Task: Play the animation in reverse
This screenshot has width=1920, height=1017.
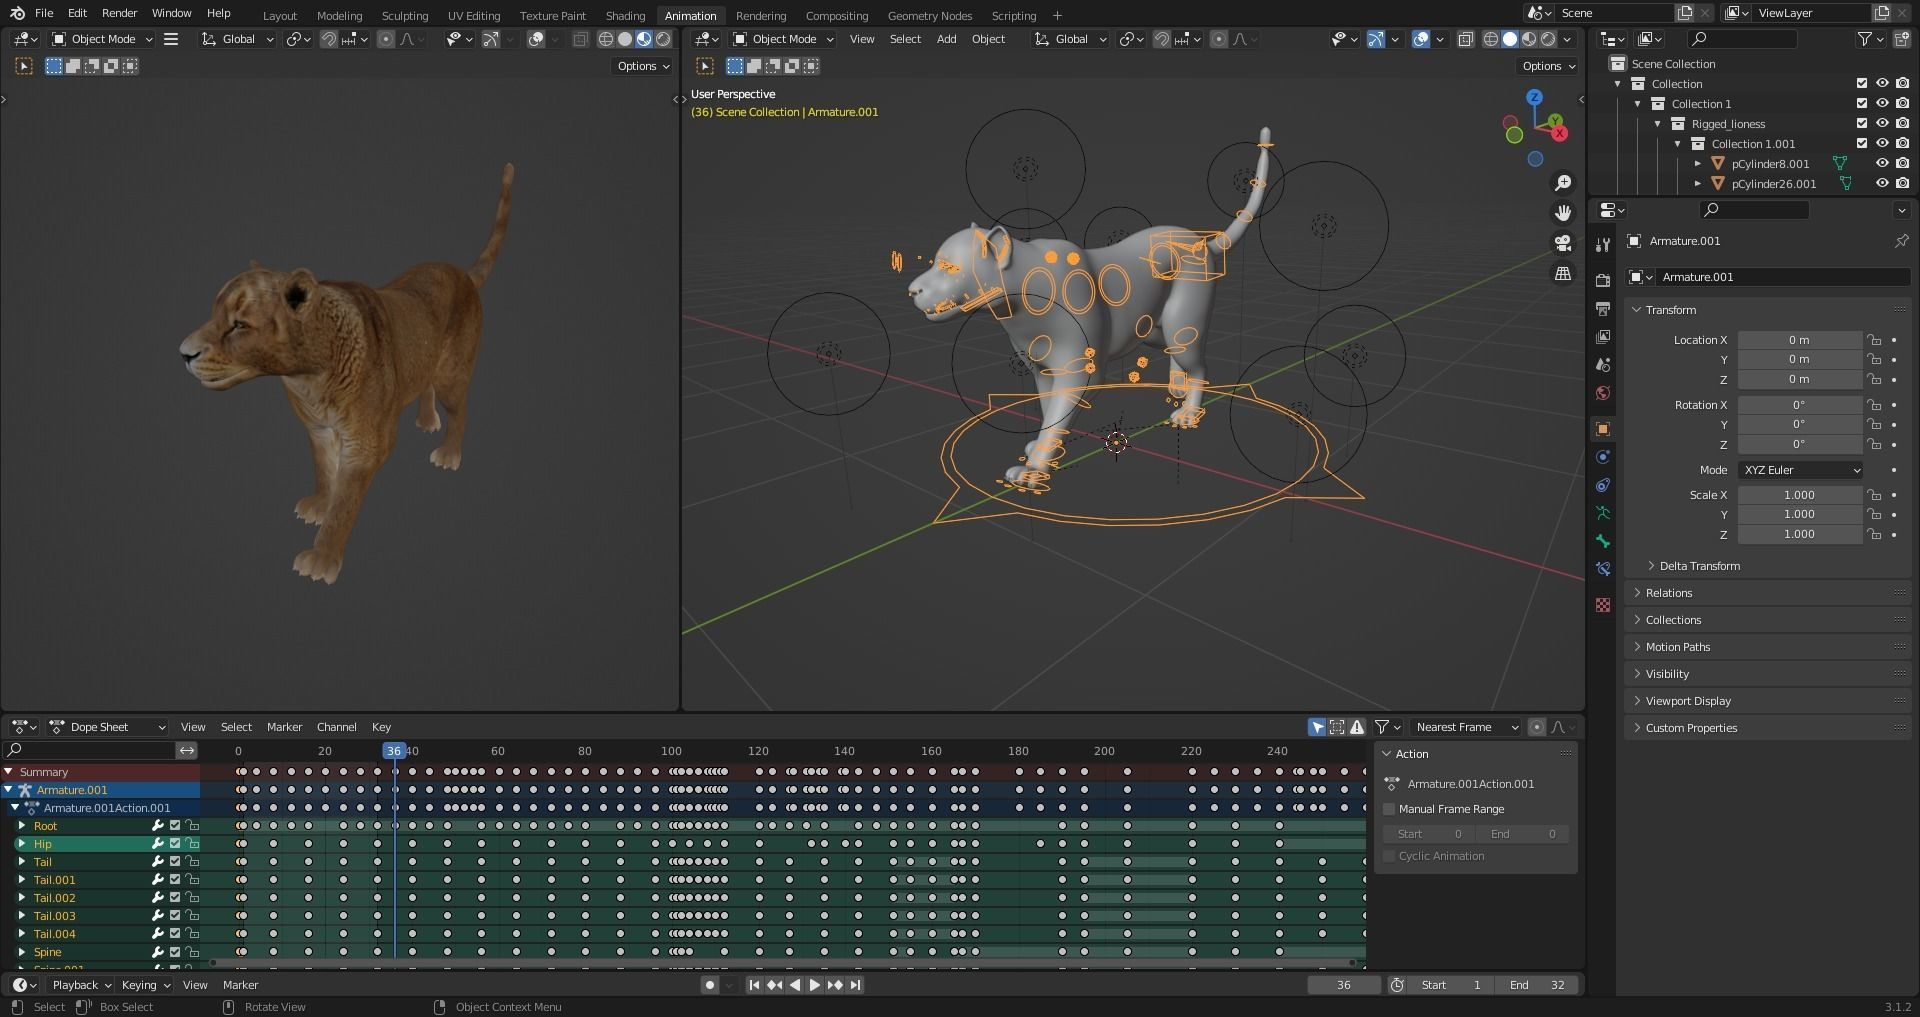Action: (795, 985)
